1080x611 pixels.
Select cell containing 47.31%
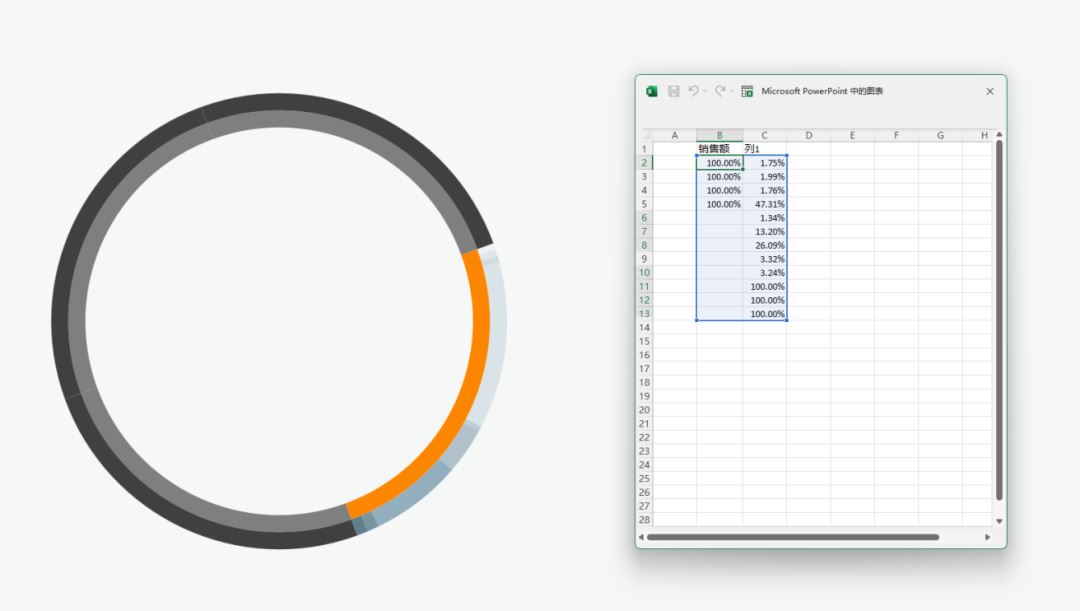tap(765, 204)
